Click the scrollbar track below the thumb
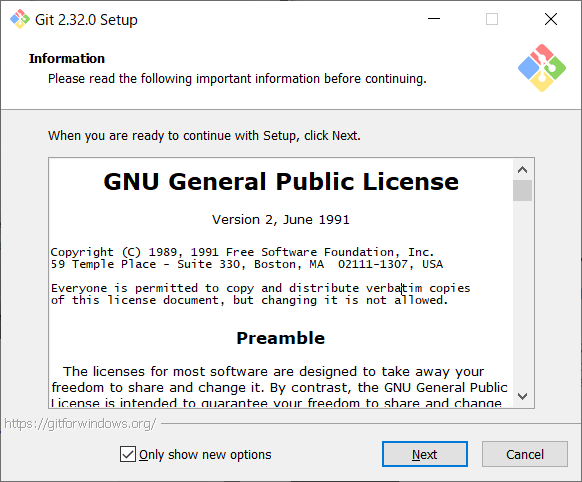This screenshot has height=482, width=582. tap(522, 293)
